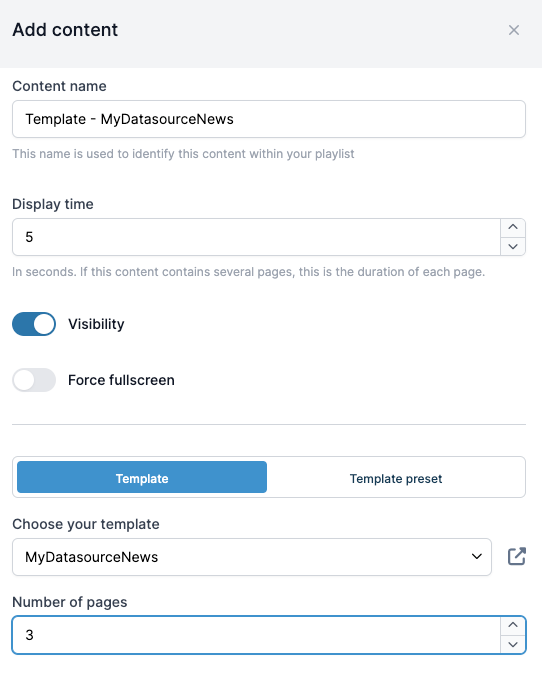Open selected template in new window icon
The image size is (542, 683).
(517, 556)
